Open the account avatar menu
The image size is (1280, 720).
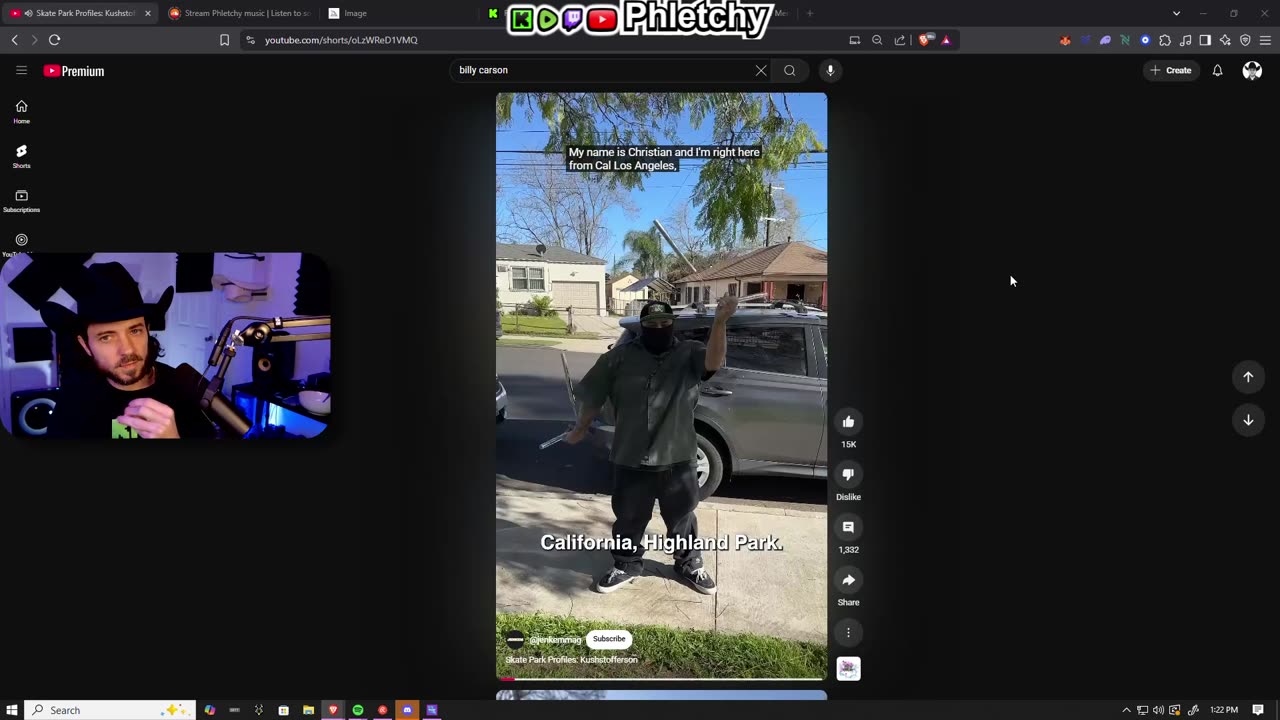pyautogui.click(x=1252, y=70)
